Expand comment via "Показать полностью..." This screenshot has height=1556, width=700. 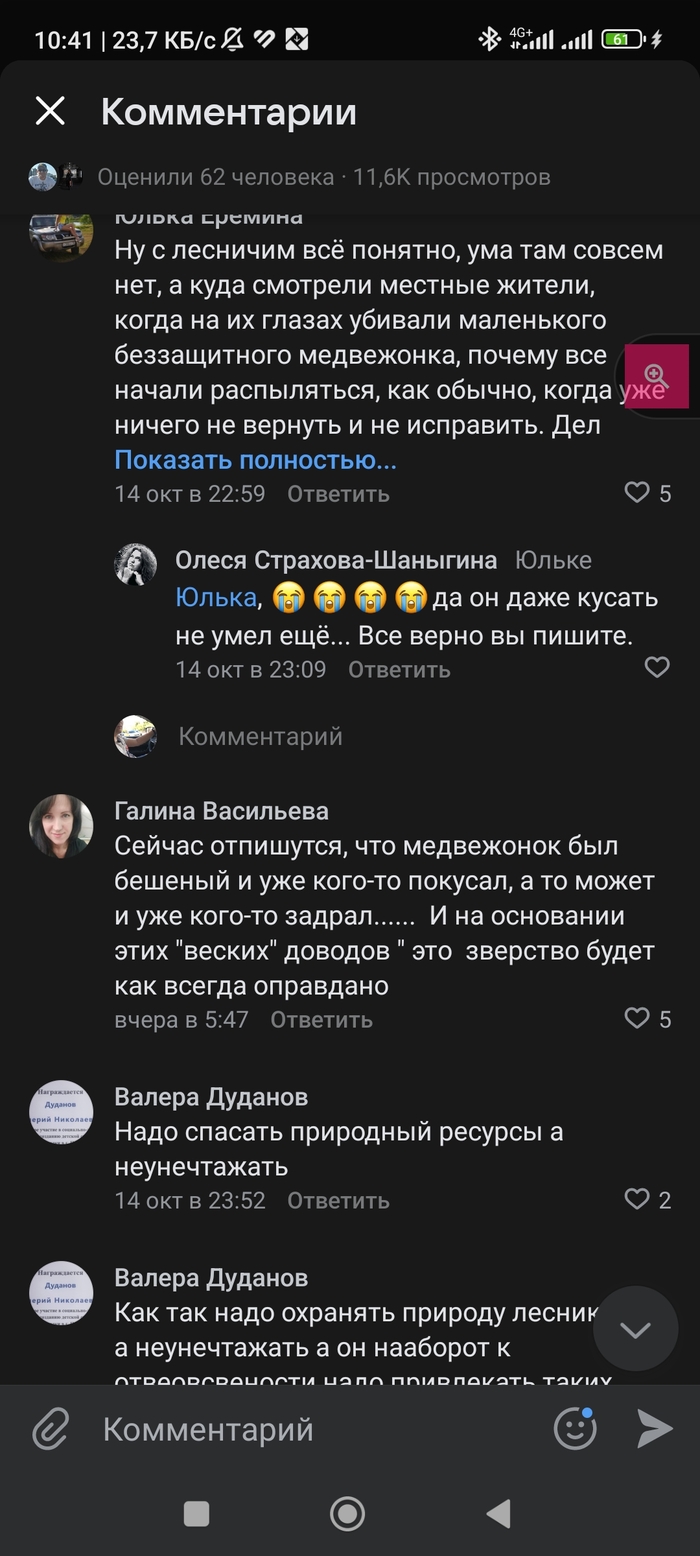pos(255,460)
